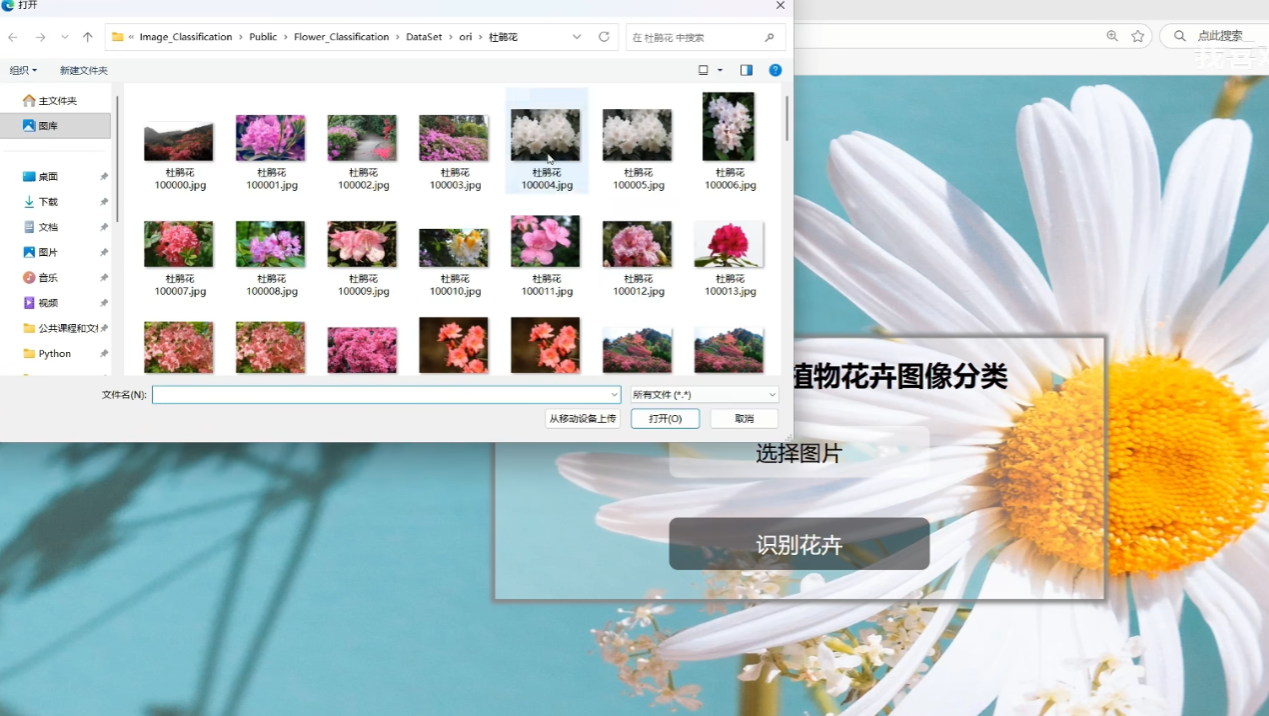Click 打开(O) button

click(665, 418)
